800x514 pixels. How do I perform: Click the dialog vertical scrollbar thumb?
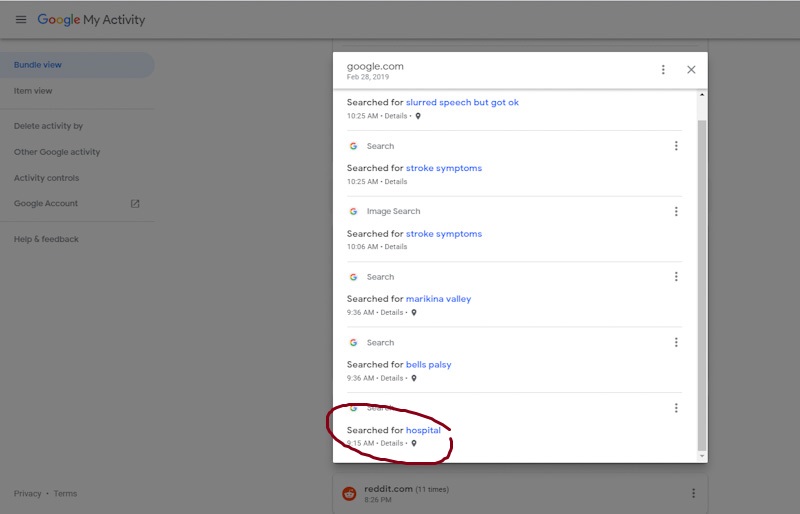[x=702, y=286]
